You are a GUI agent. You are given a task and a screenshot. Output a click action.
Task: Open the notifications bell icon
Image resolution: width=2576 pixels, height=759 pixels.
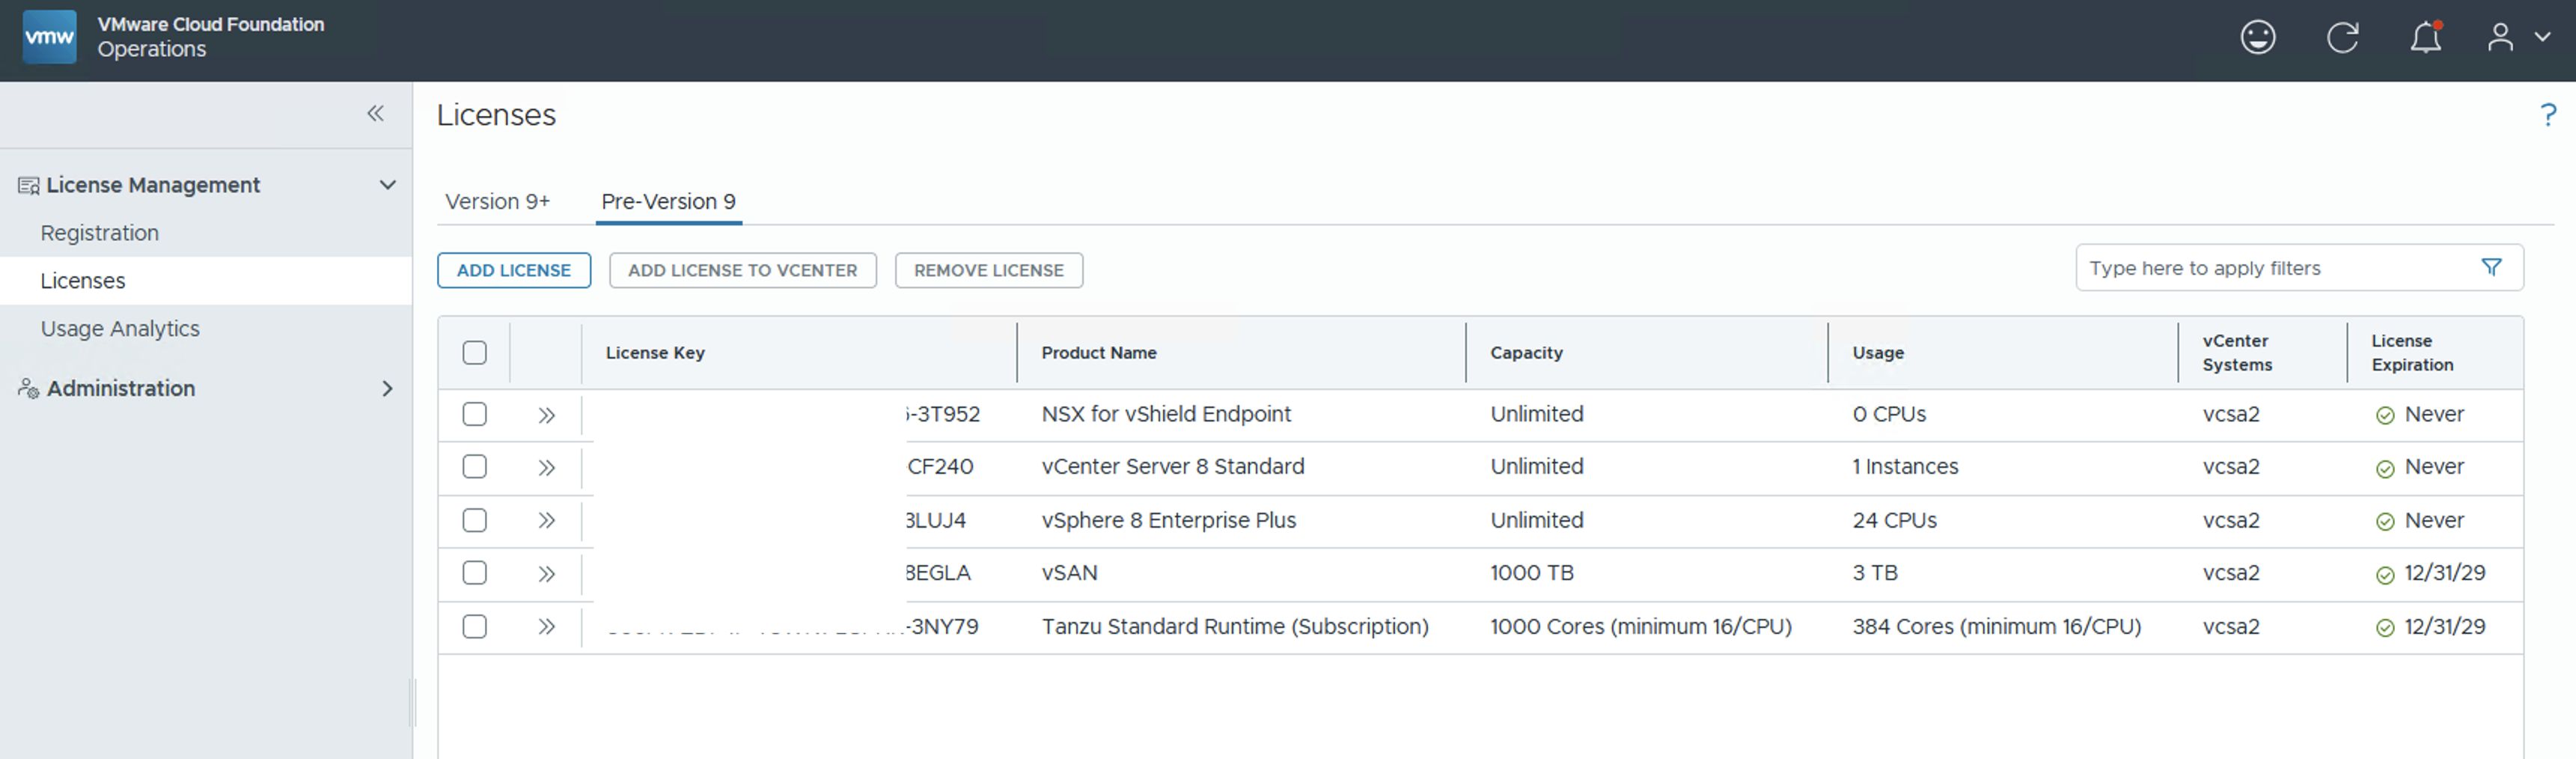[x=2425, y=38]
